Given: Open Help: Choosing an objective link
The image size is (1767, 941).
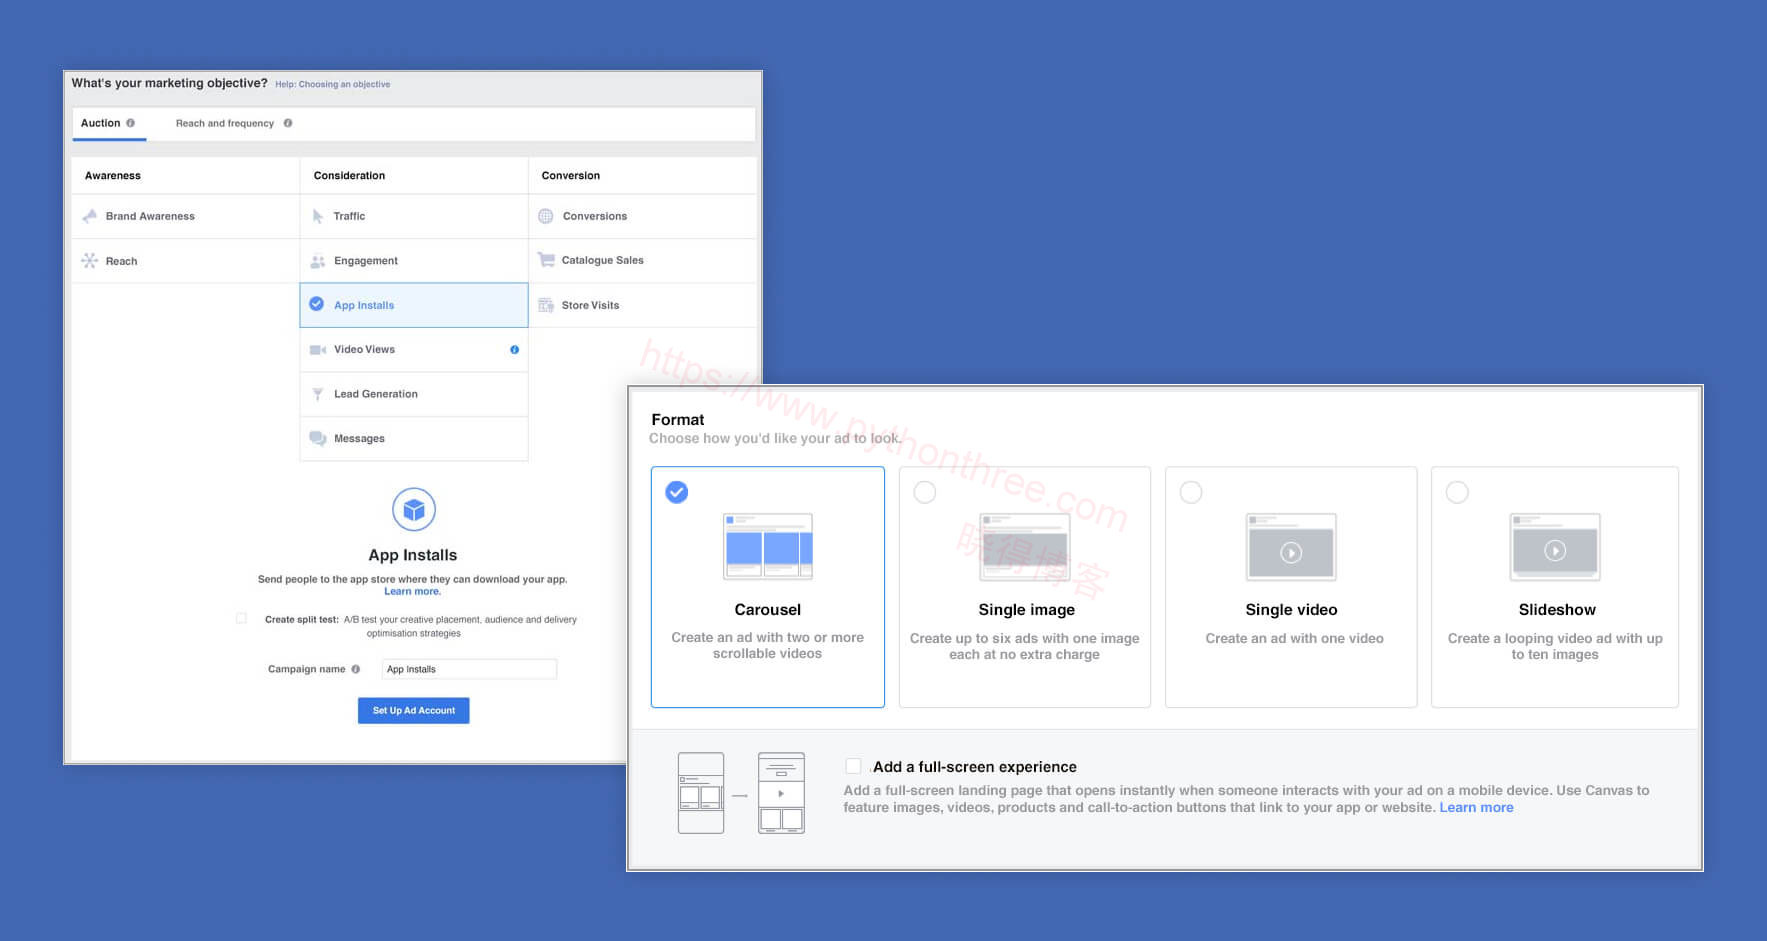Looking at the screenshot, I should pos(332,84).
